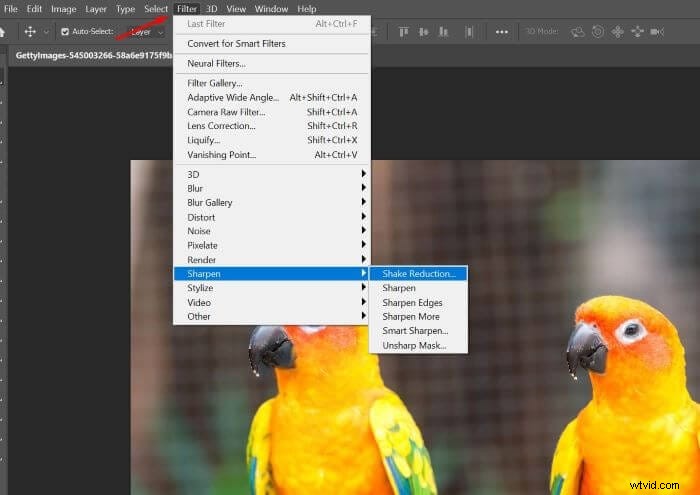The height and width of the screenshot is (495, 700).
Task: Choose Adaptive Wide Angle filter
Action: 271,97
